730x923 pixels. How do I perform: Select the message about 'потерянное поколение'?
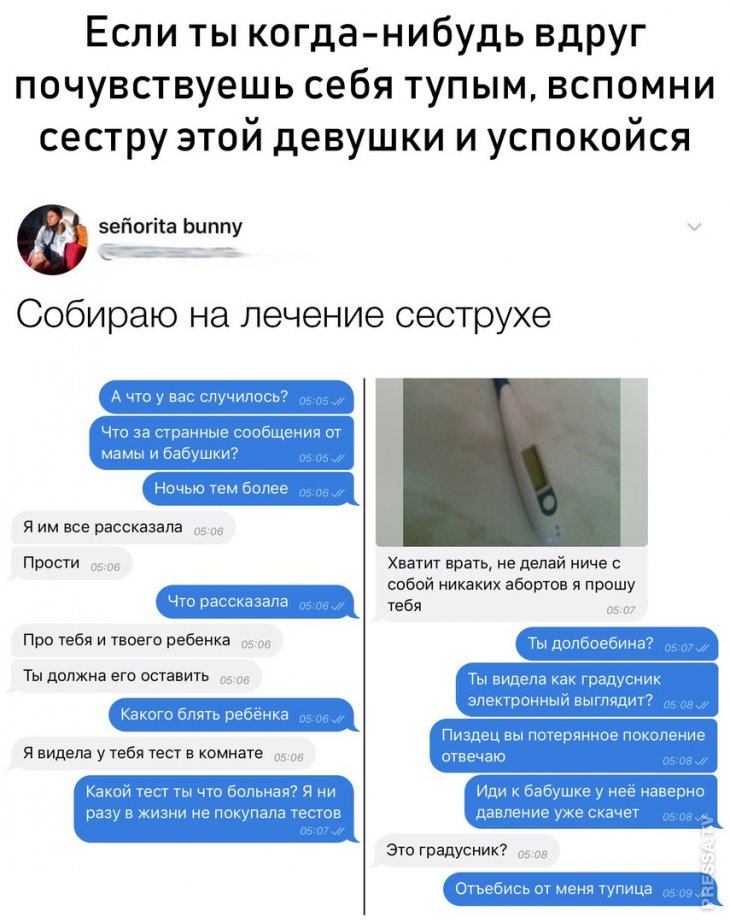574,746
